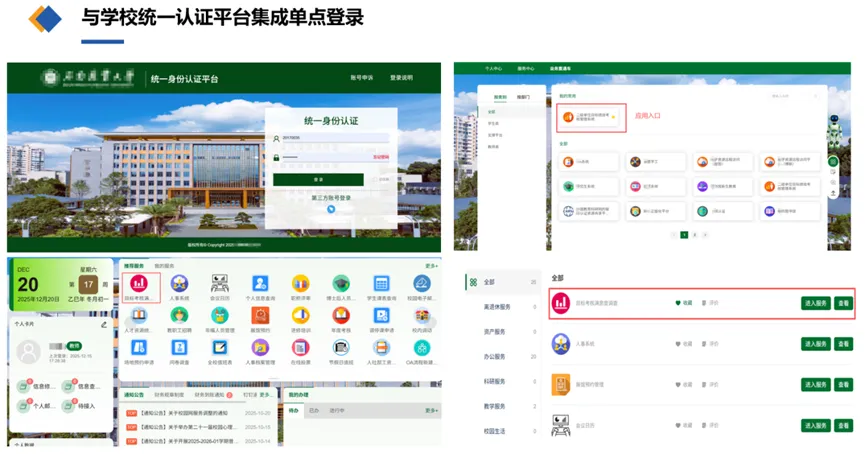Click the 忘记密码 link

(x=381, y=157)
